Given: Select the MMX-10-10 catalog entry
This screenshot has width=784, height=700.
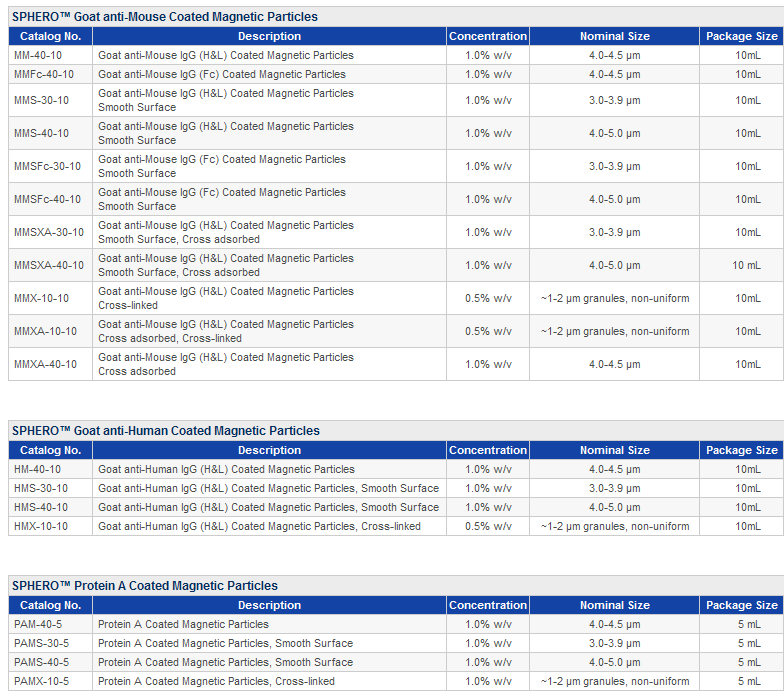Looking at the screenshot, I should tap(42, 298).
